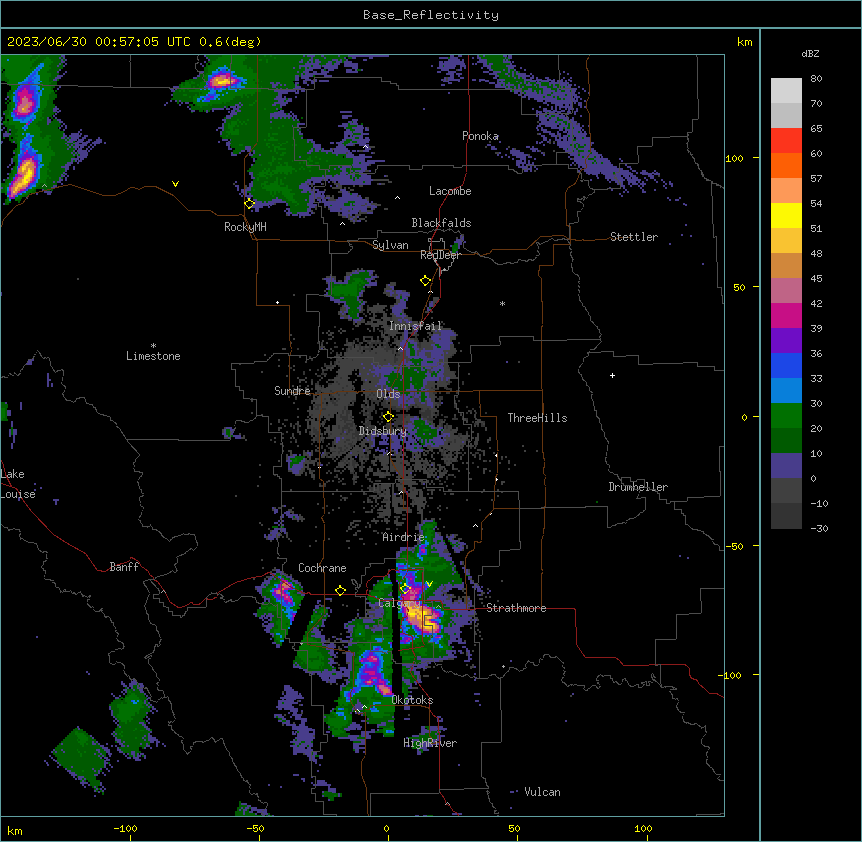This screenshot has height=842, width=862.
Task: Click the Airdrie city label
Action: coord(403,537)
